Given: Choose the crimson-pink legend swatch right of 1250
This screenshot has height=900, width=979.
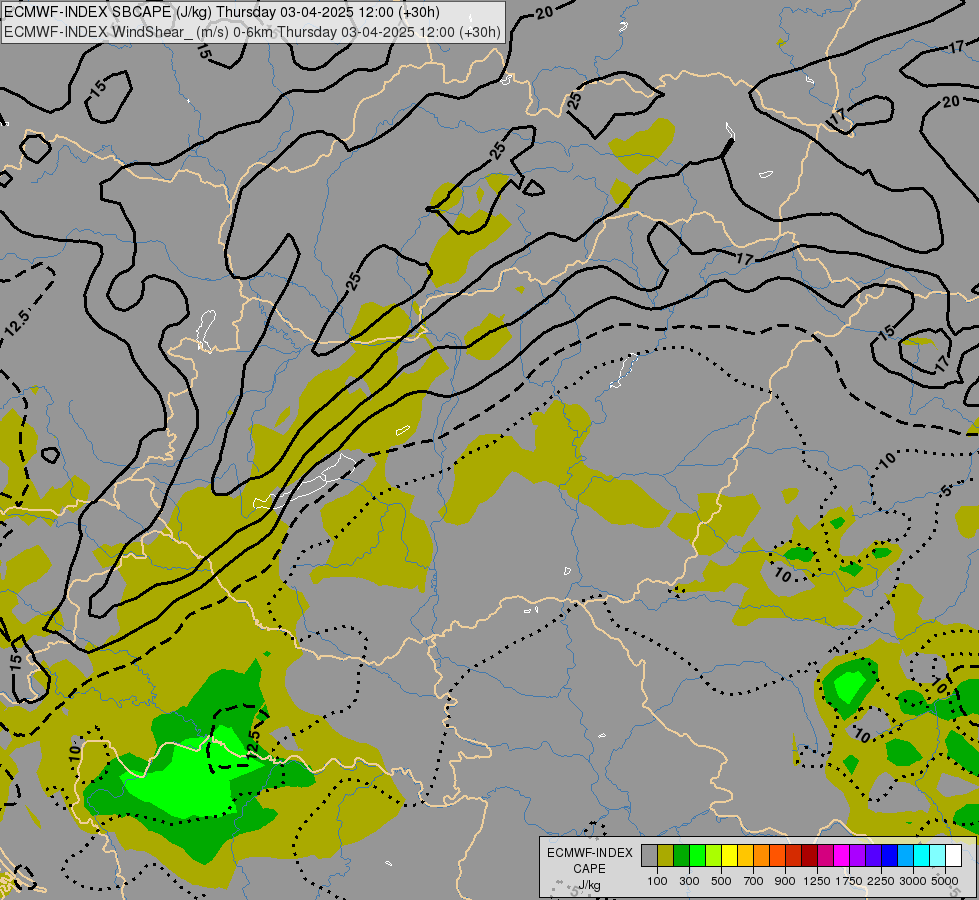Looking at the screenshot, I should [825, 855].
